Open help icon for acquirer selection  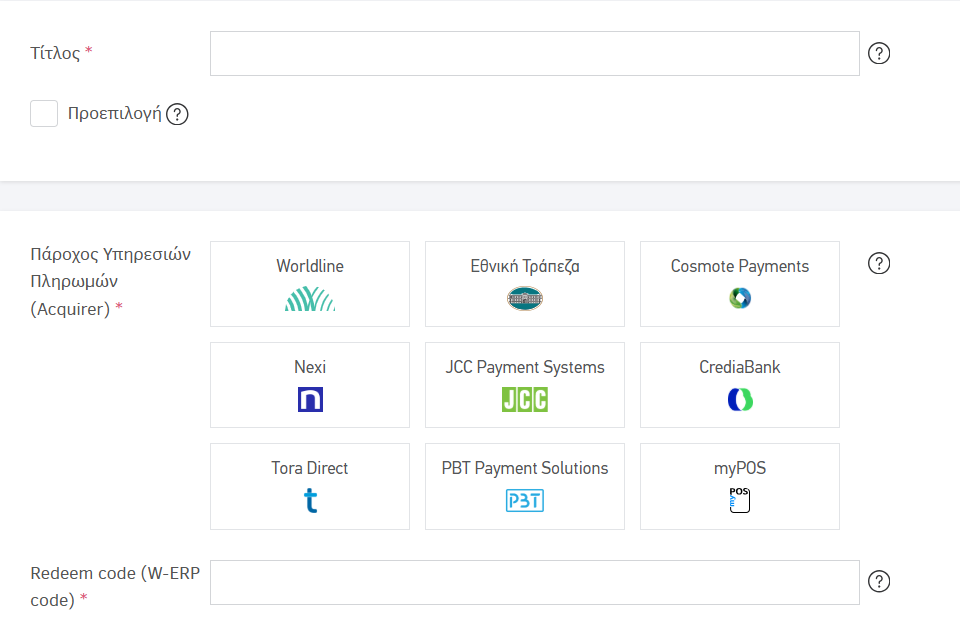point(879,263)
